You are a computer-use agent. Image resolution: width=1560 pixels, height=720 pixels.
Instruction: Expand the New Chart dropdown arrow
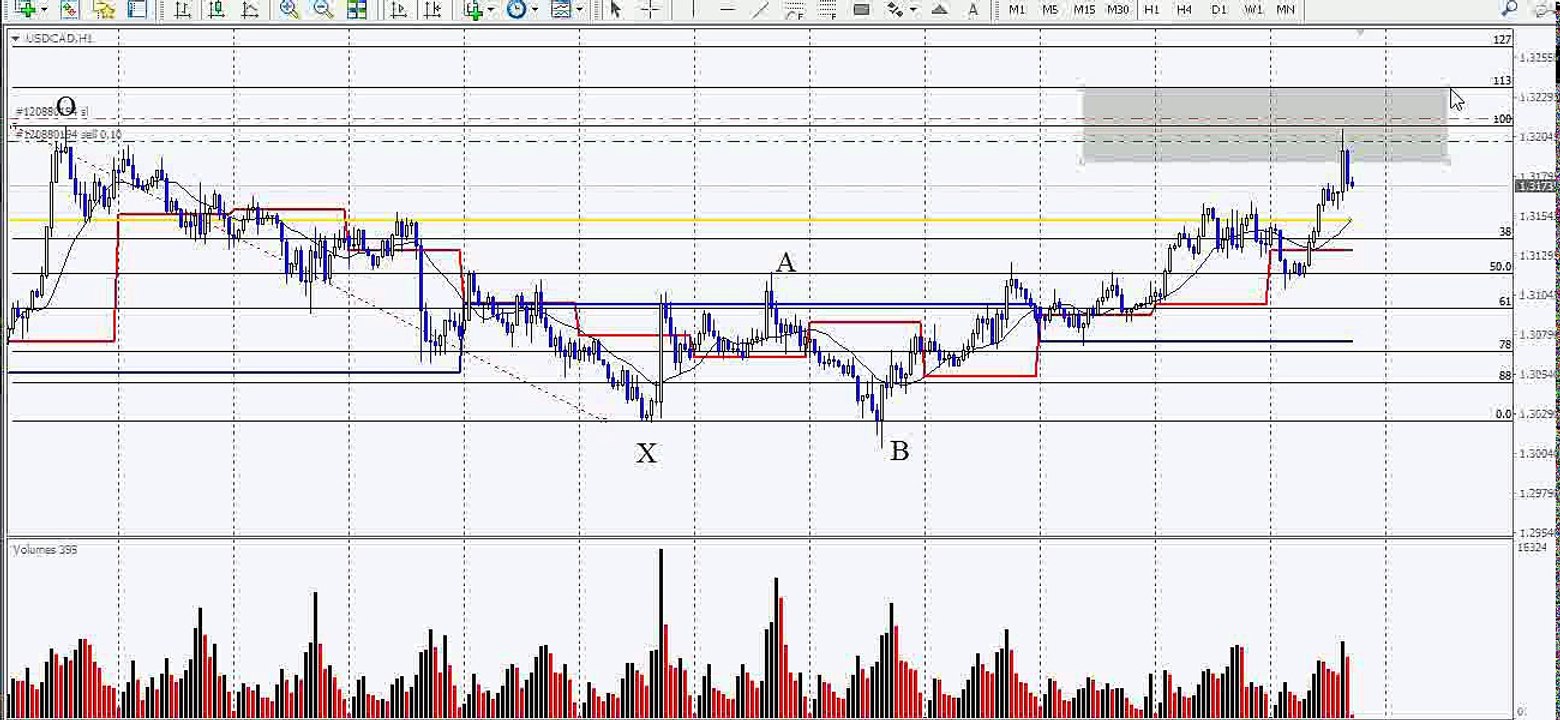point(43,9)
